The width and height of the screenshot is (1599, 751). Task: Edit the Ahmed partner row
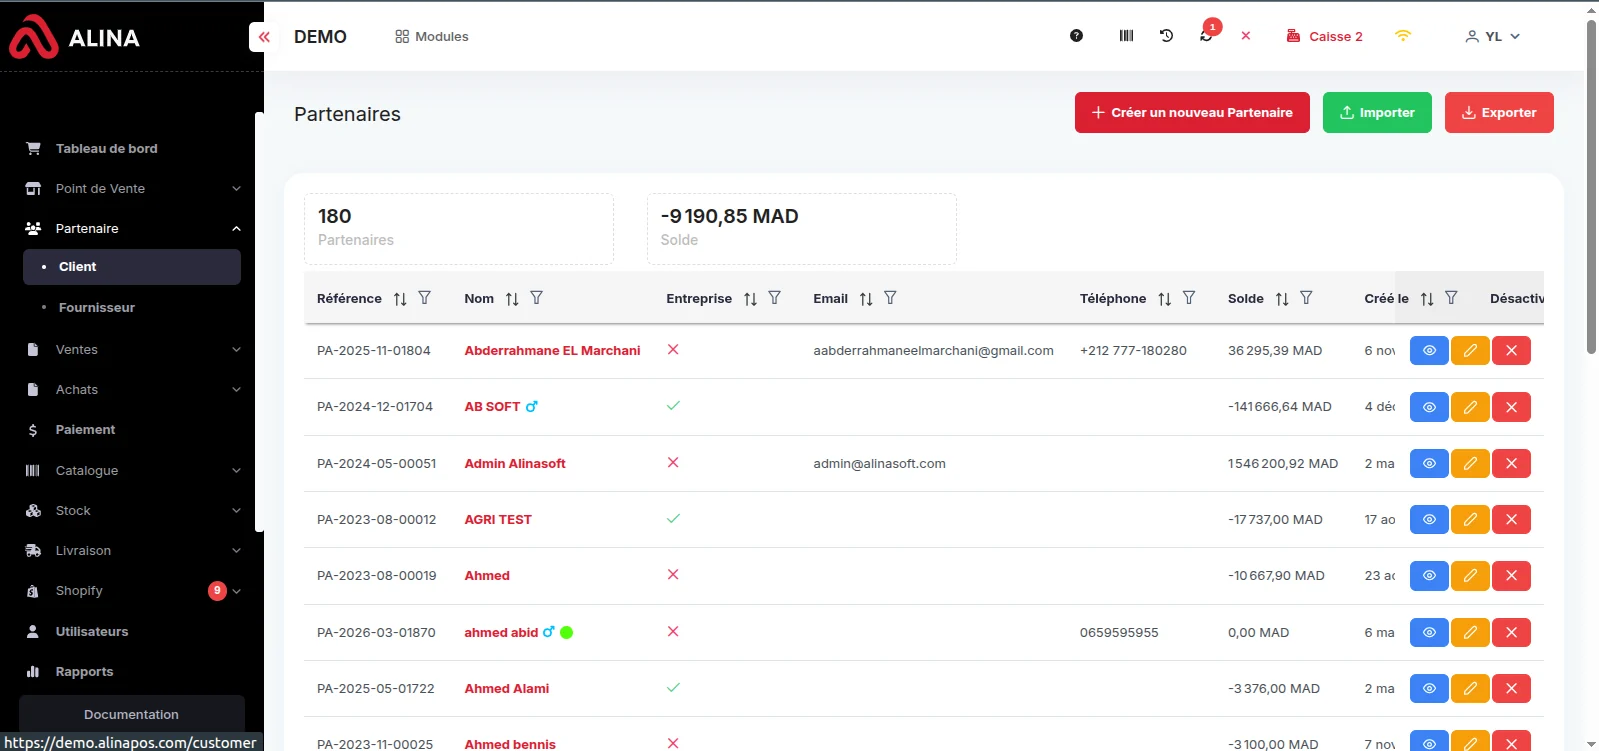pyautogui.click(x=1470, y=576)
